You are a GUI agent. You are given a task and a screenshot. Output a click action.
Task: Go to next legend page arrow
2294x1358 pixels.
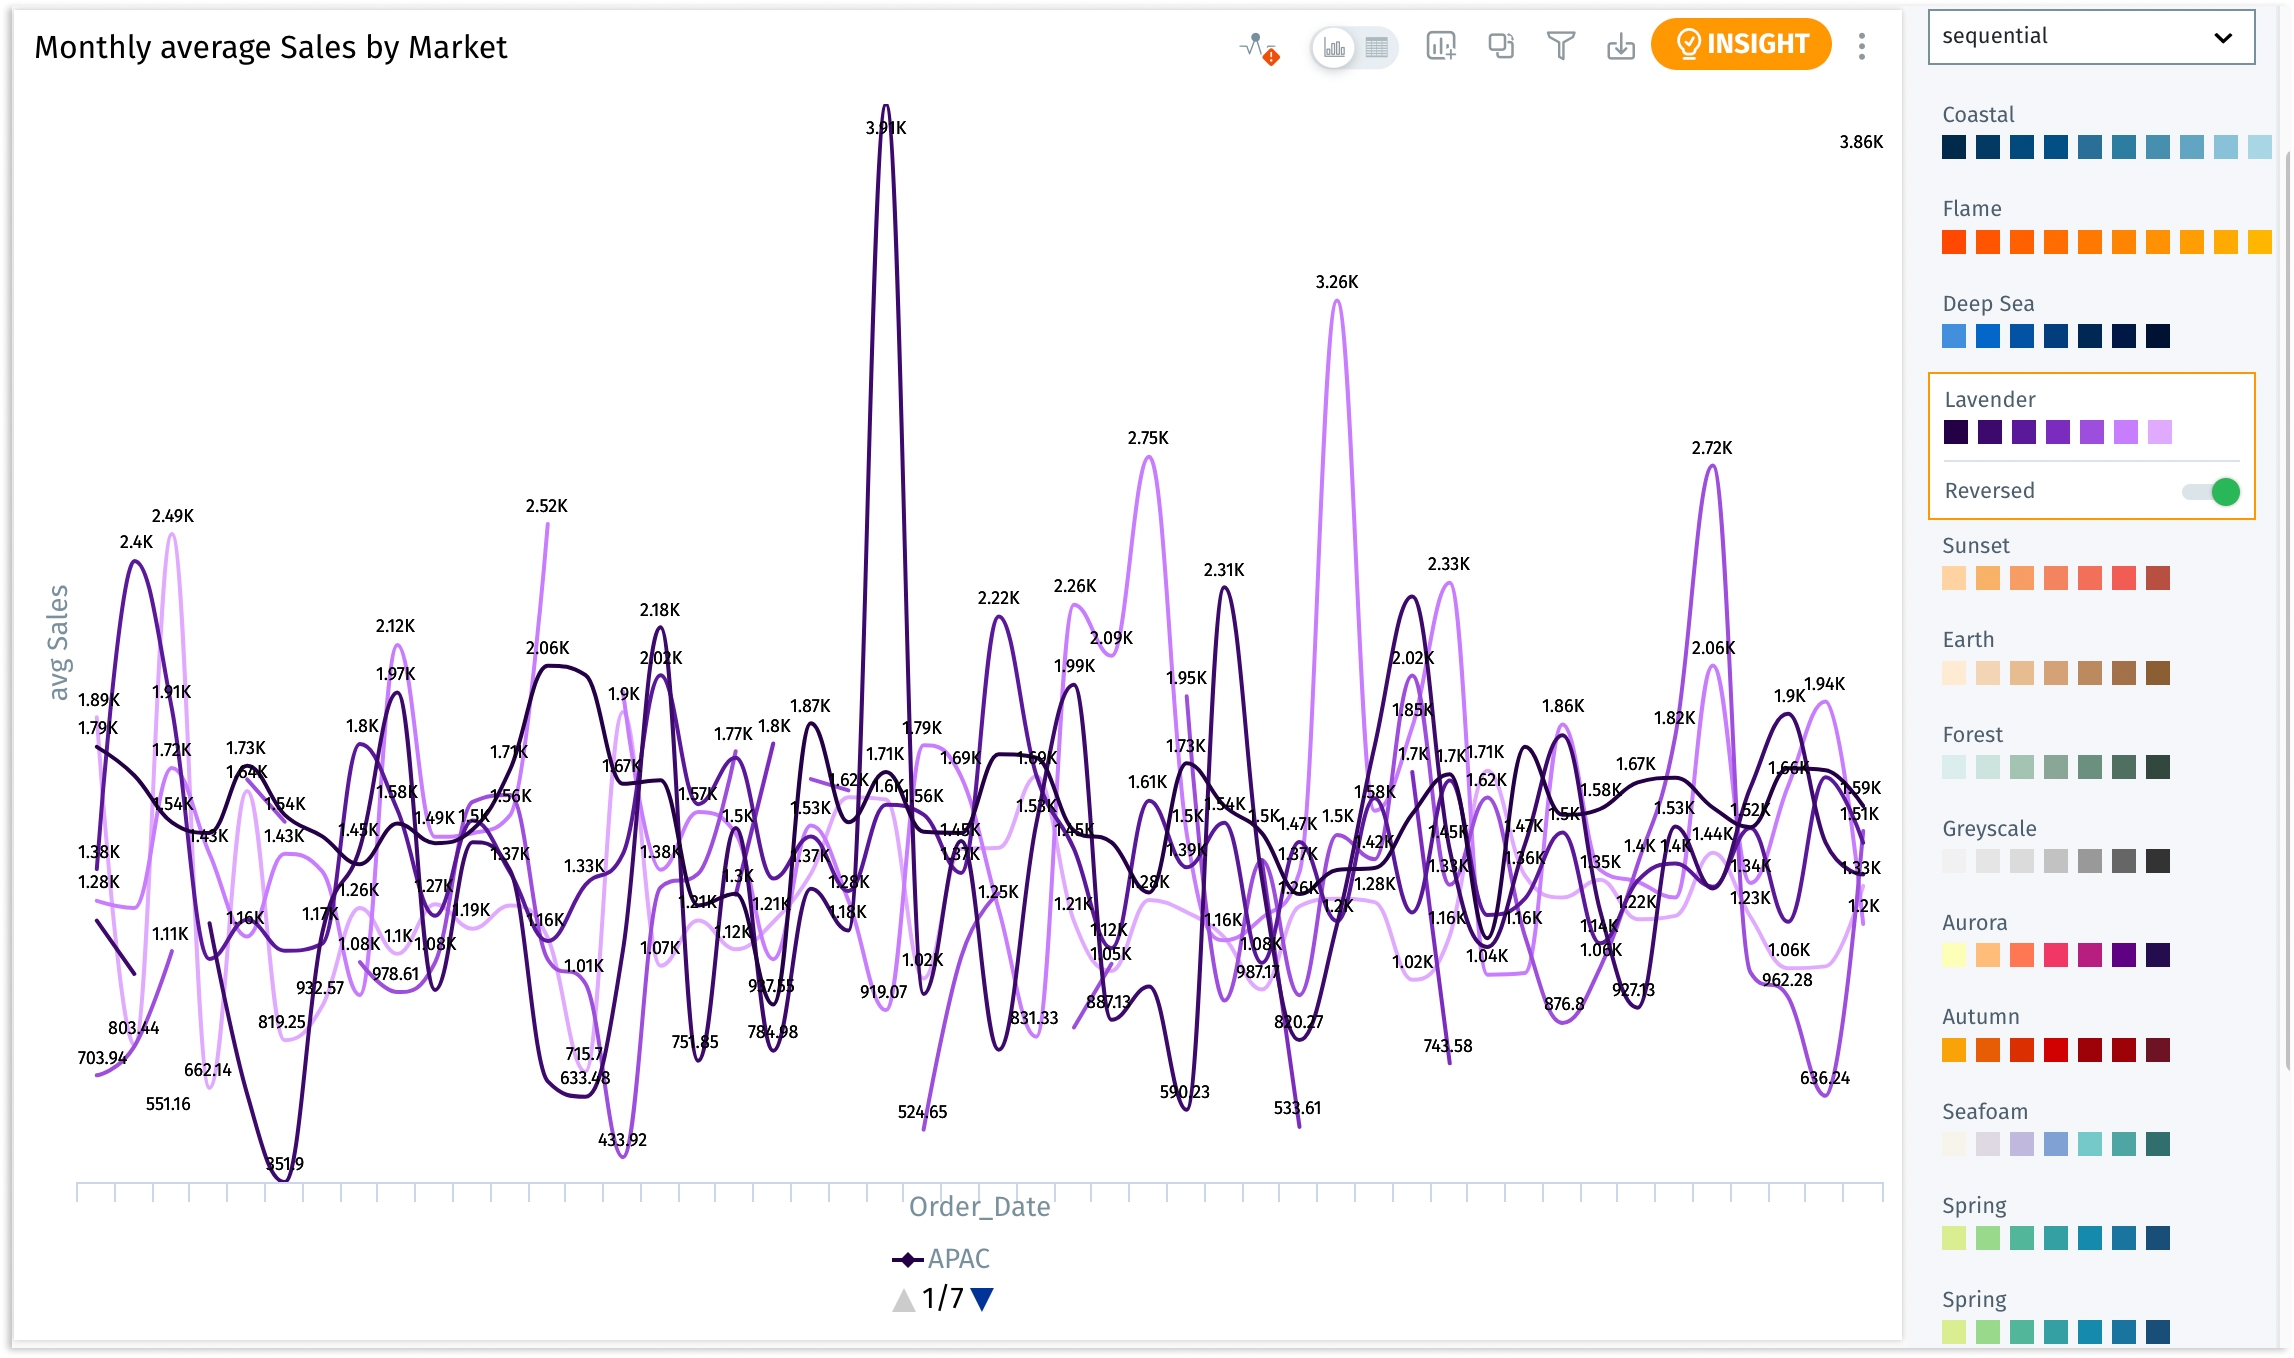[983, 1298]
